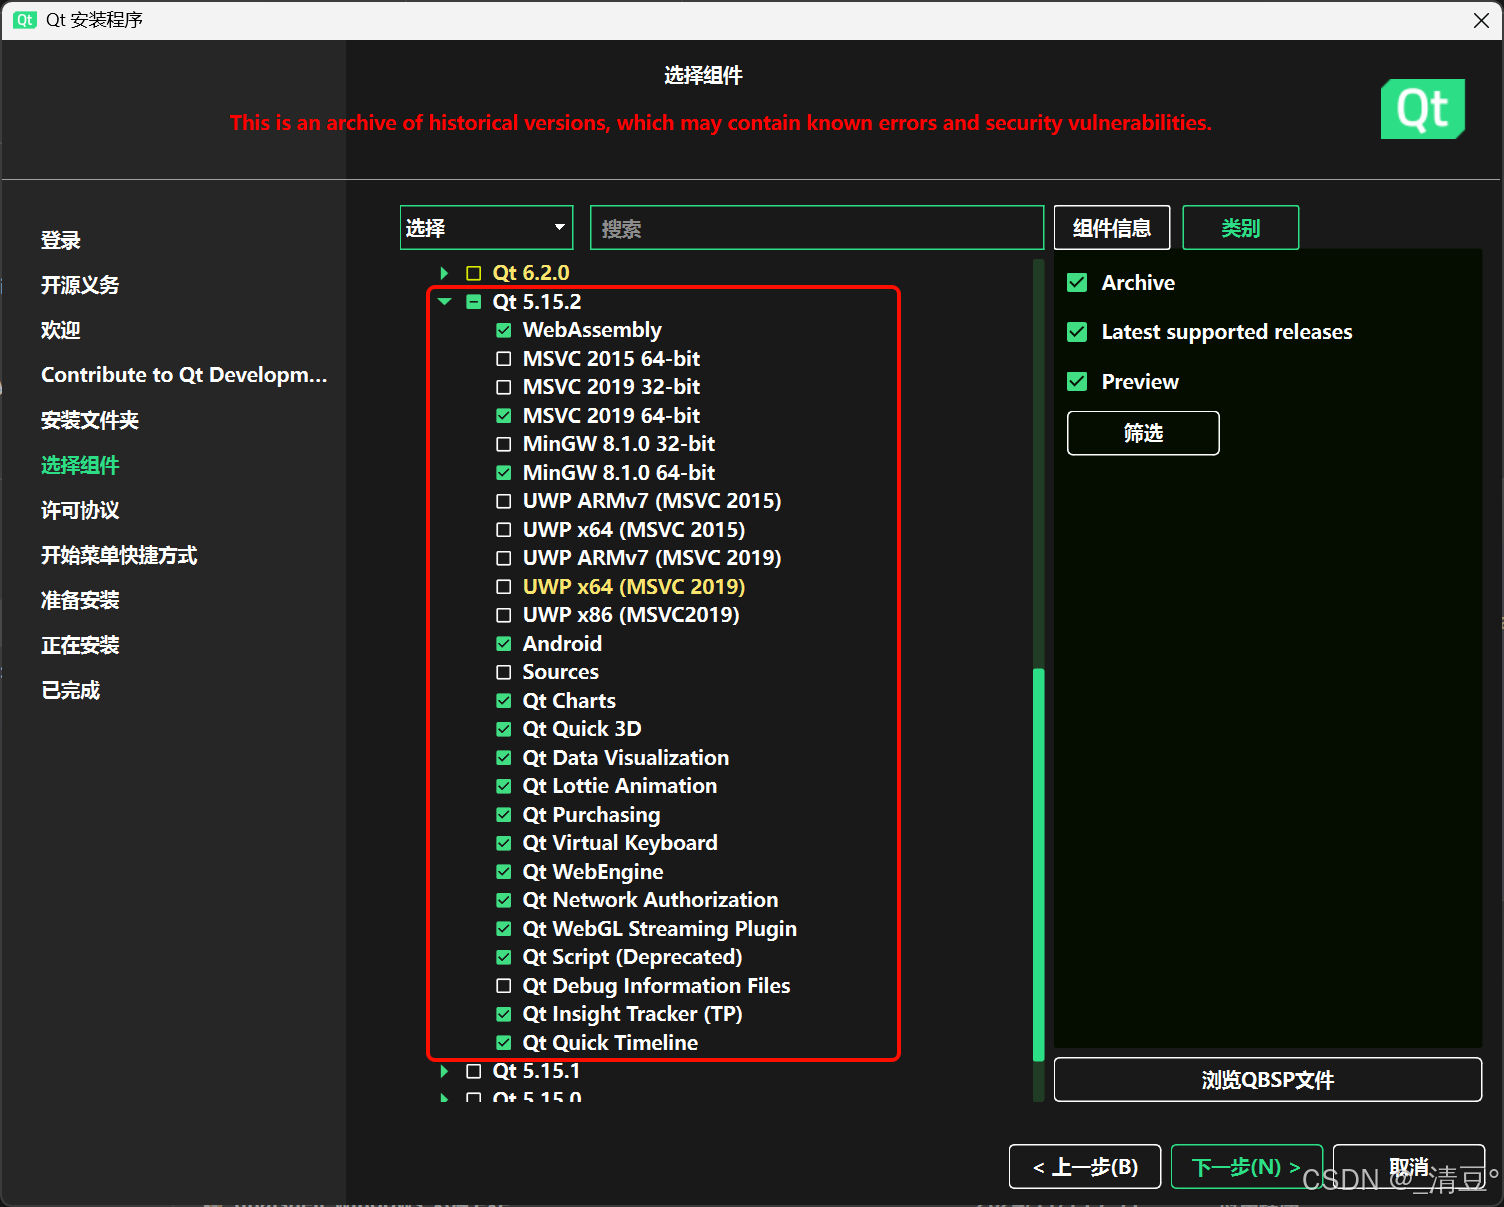Uncheck Qt WebGL Streaming Plugin checkbox
1504x1207 pixels.
pos(504,929)
